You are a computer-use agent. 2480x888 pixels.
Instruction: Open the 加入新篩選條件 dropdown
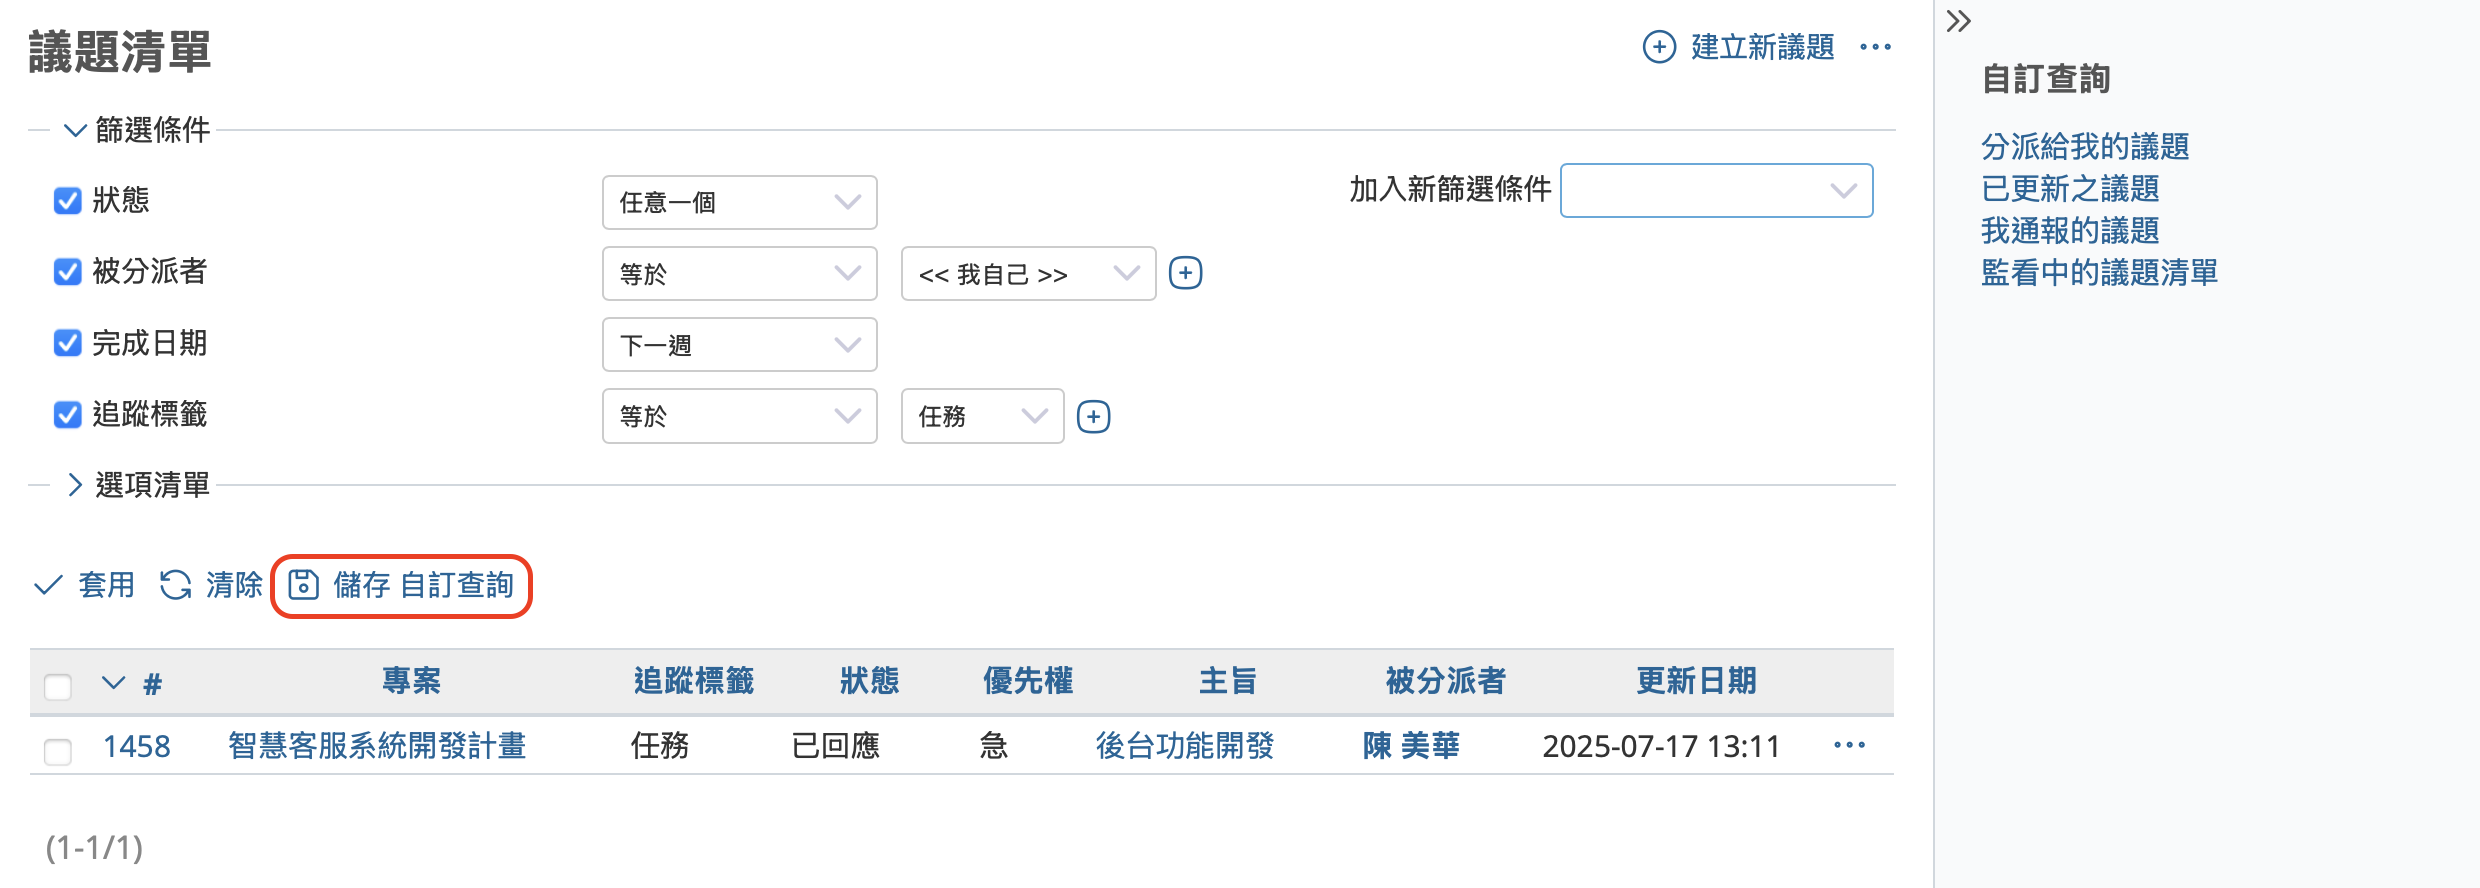tap(1716, 190)
